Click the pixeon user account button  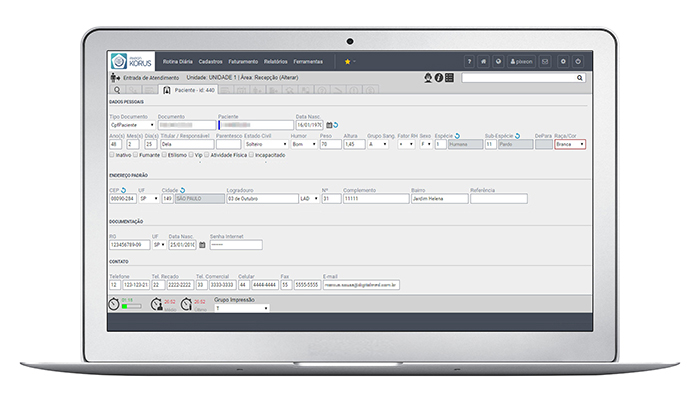coord(521,61)
